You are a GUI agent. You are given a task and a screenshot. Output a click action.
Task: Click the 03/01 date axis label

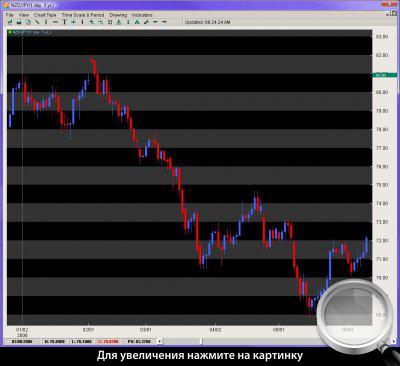click(x=145, y=330)
